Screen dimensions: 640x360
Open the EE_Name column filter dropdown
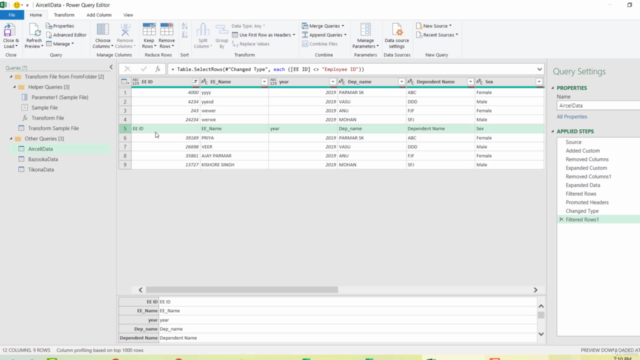pos(264,82)
